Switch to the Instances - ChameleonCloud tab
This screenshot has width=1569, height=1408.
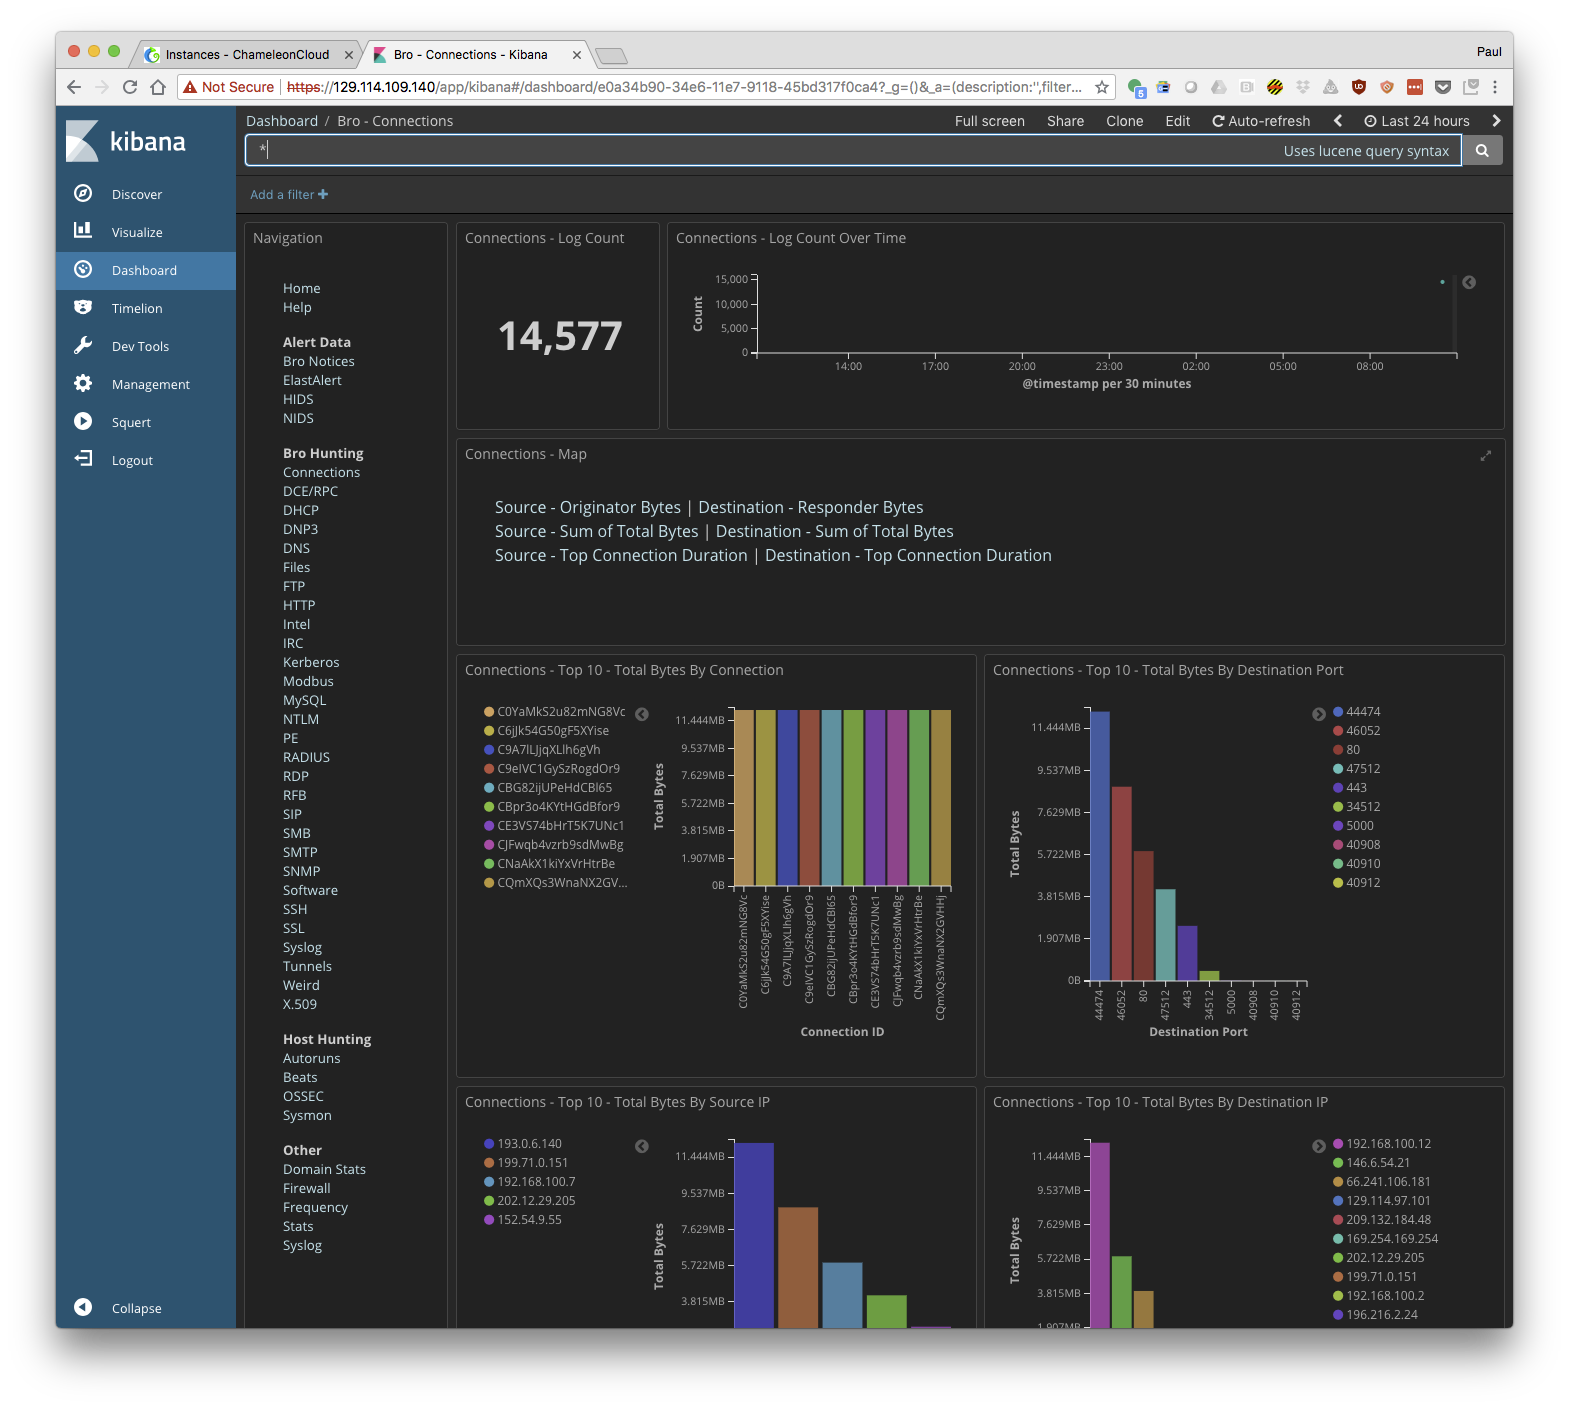247,55
